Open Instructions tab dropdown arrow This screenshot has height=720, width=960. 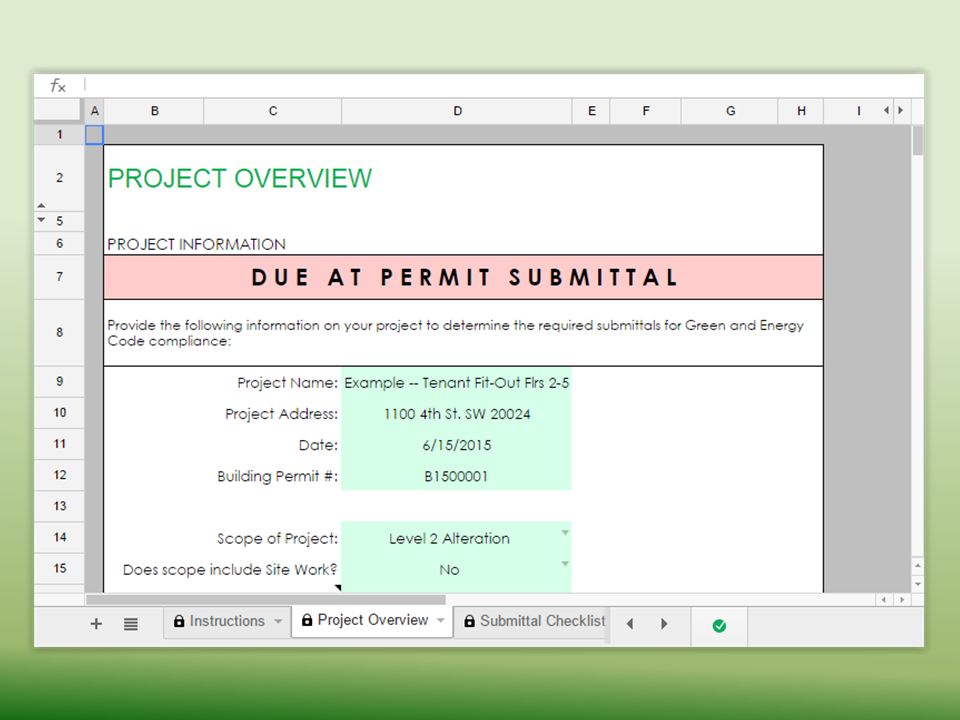click(278, 621)
